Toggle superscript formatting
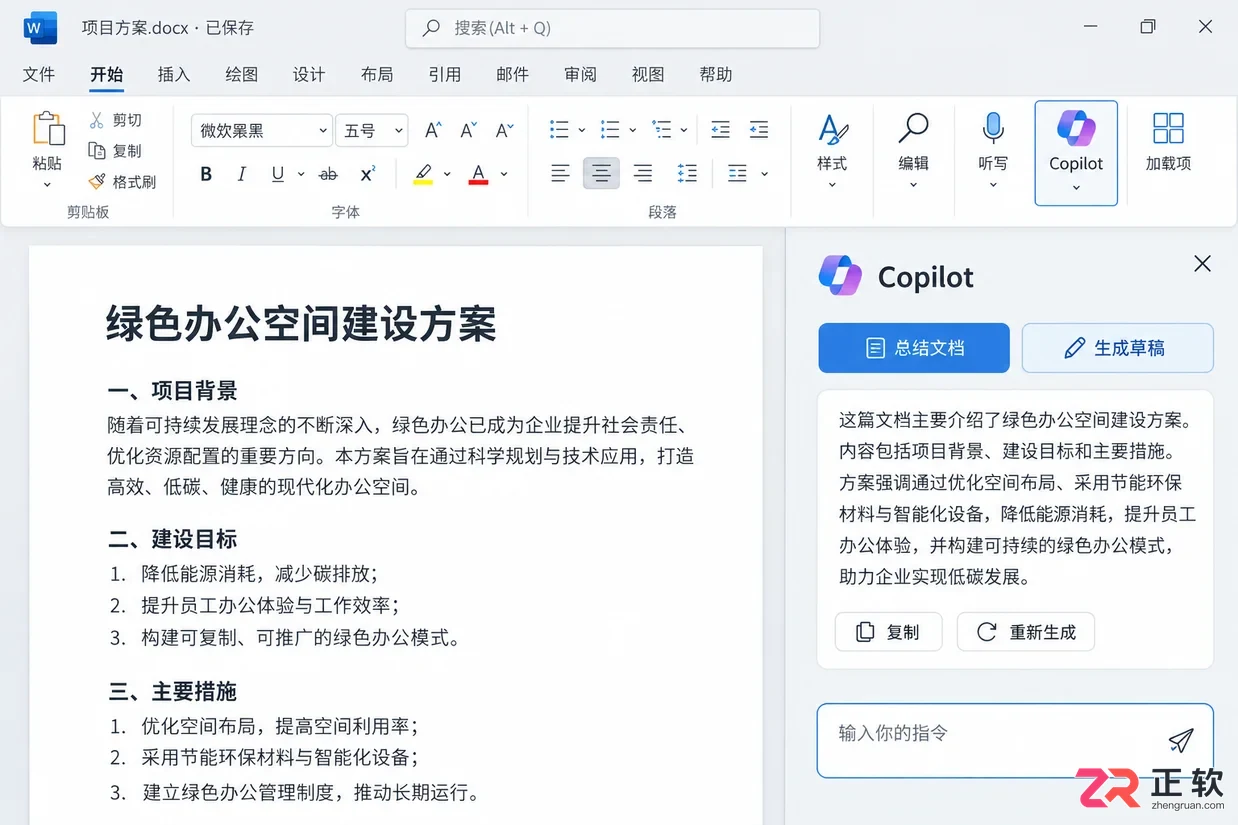 pyautogui.click(x=367, y=174)
